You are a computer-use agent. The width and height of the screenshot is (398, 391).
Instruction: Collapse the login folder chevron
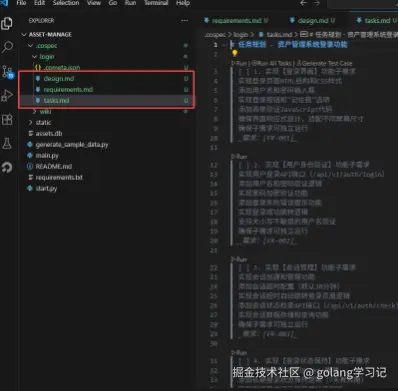coord(34,57)
